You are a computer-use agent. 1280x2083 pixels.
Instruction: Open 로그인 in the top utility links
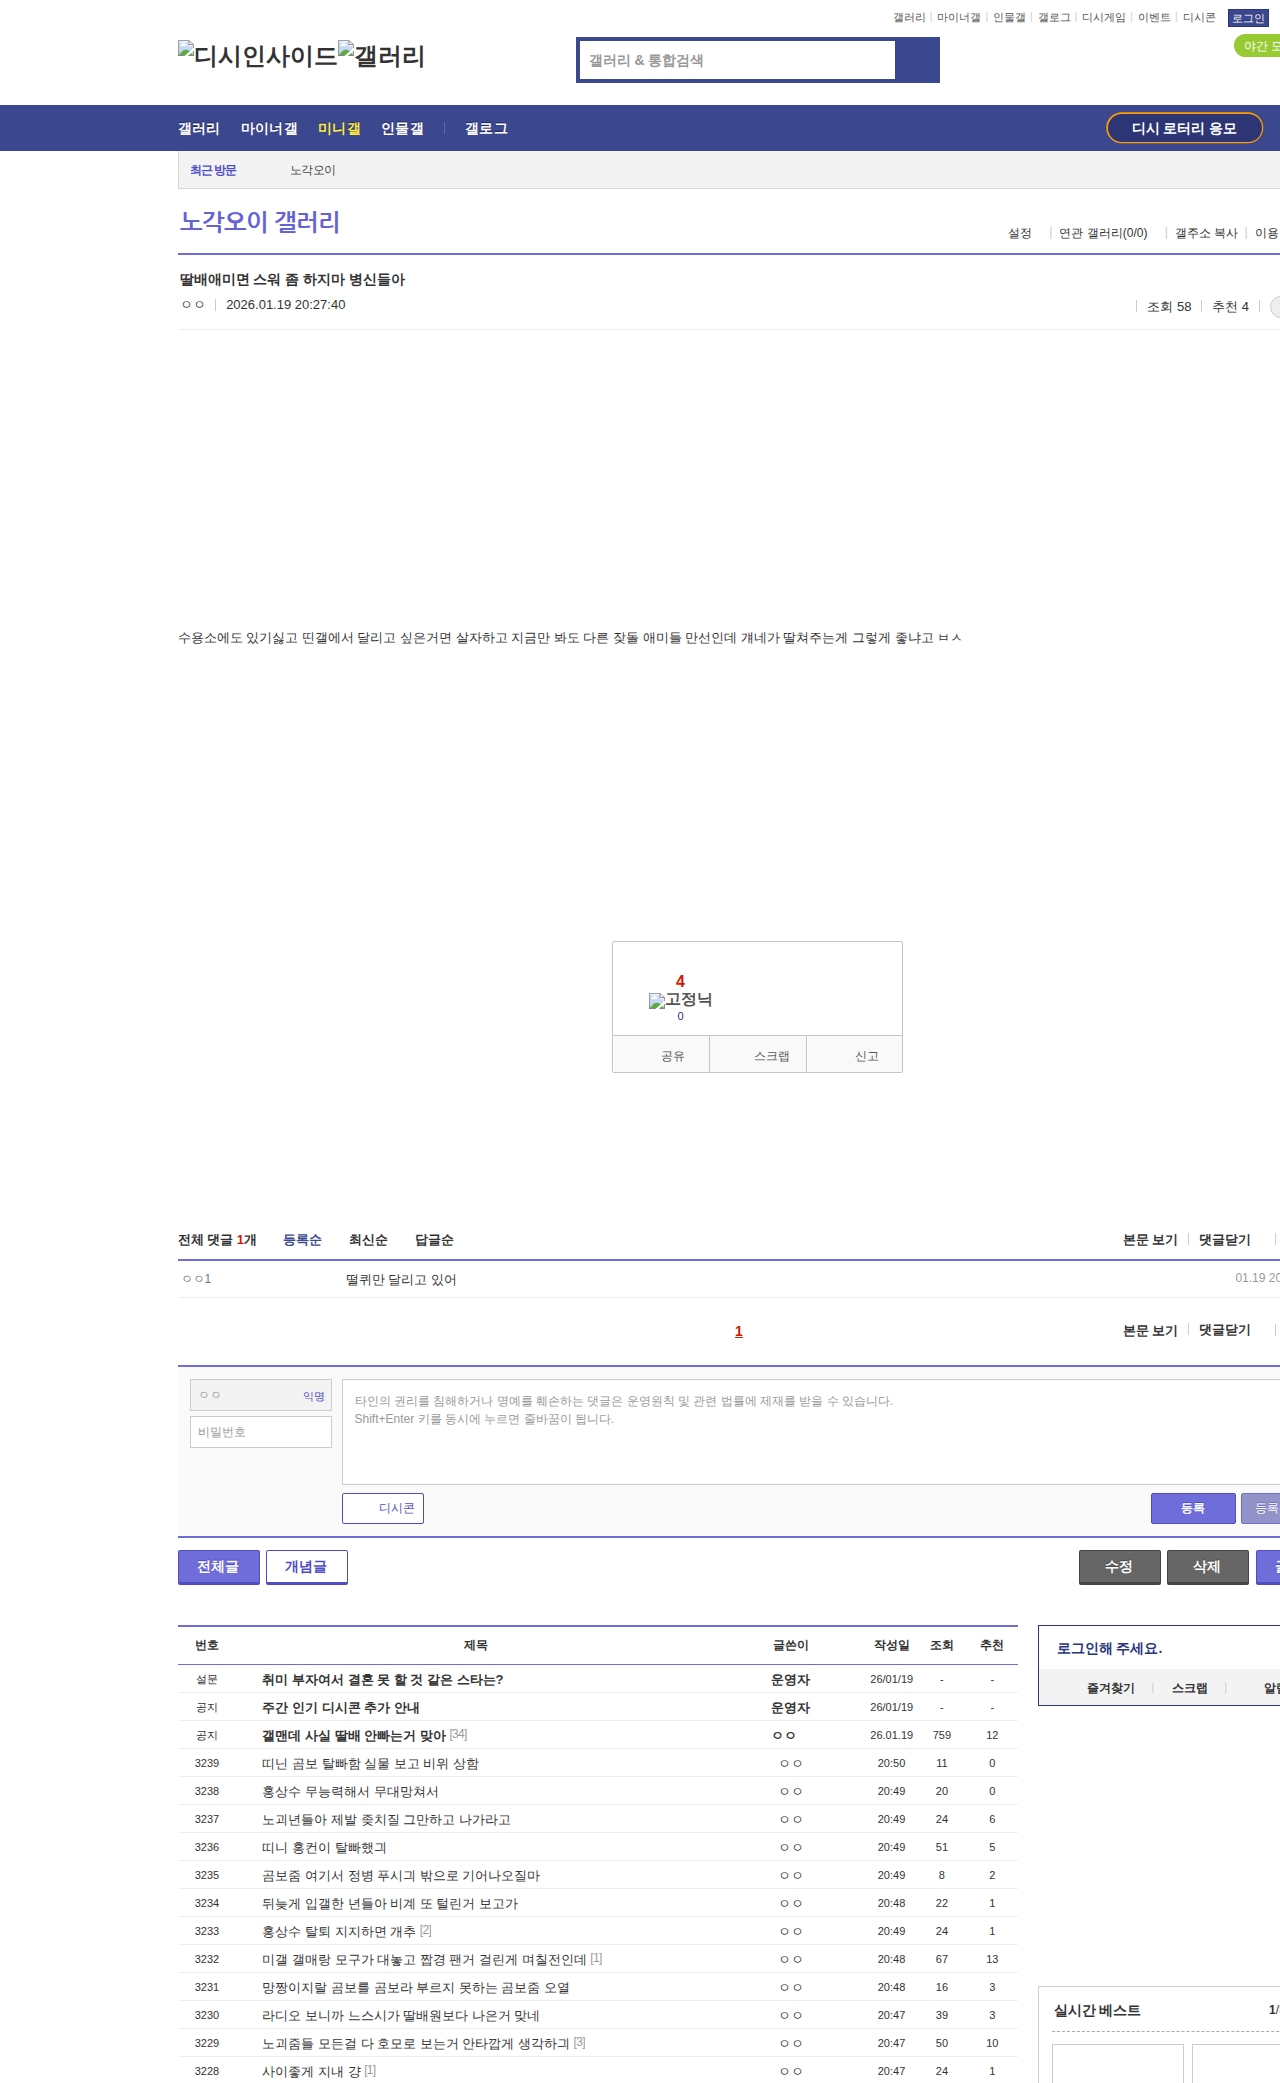pyautogui.click(x=1248, y=18)
